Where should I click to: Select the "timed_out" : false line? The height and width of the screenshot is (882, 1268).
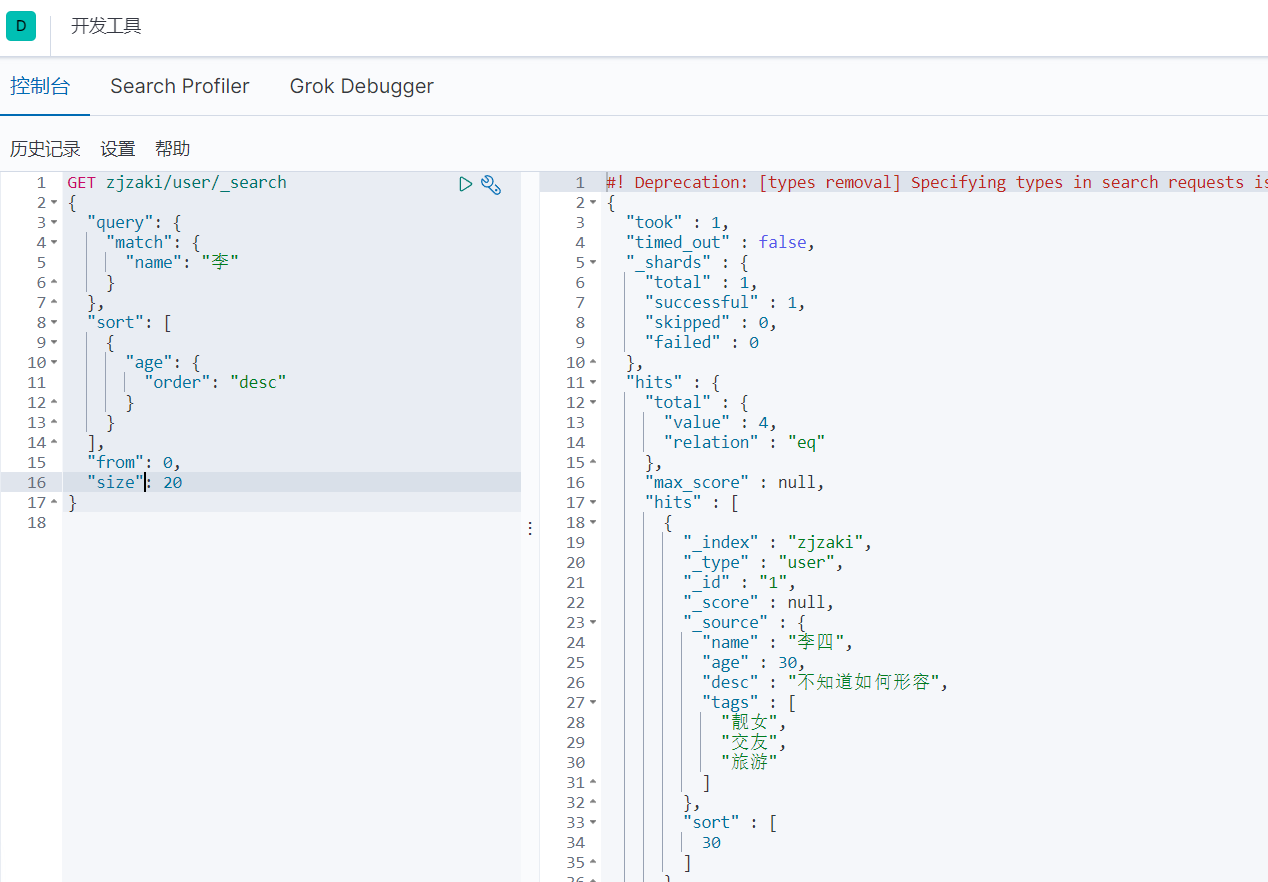(721, 243)
